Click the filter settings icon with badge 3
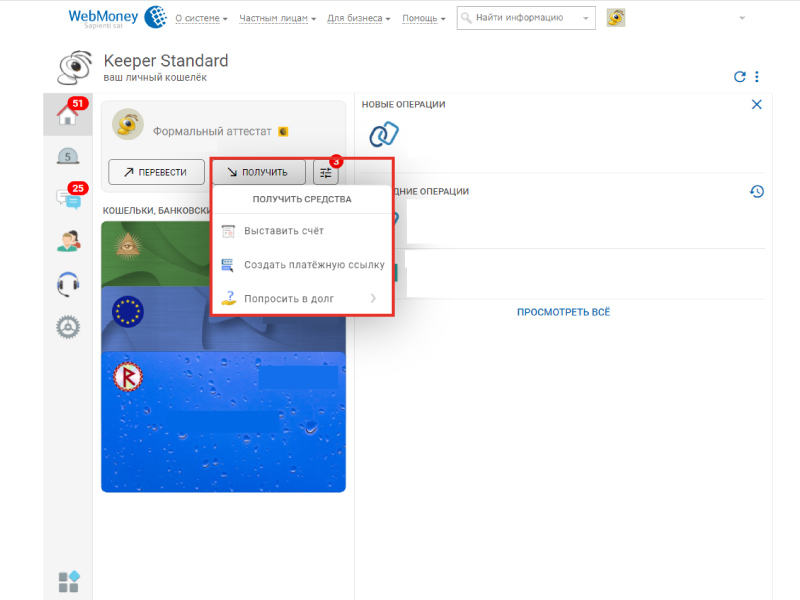800x600 pixels. 326,173
